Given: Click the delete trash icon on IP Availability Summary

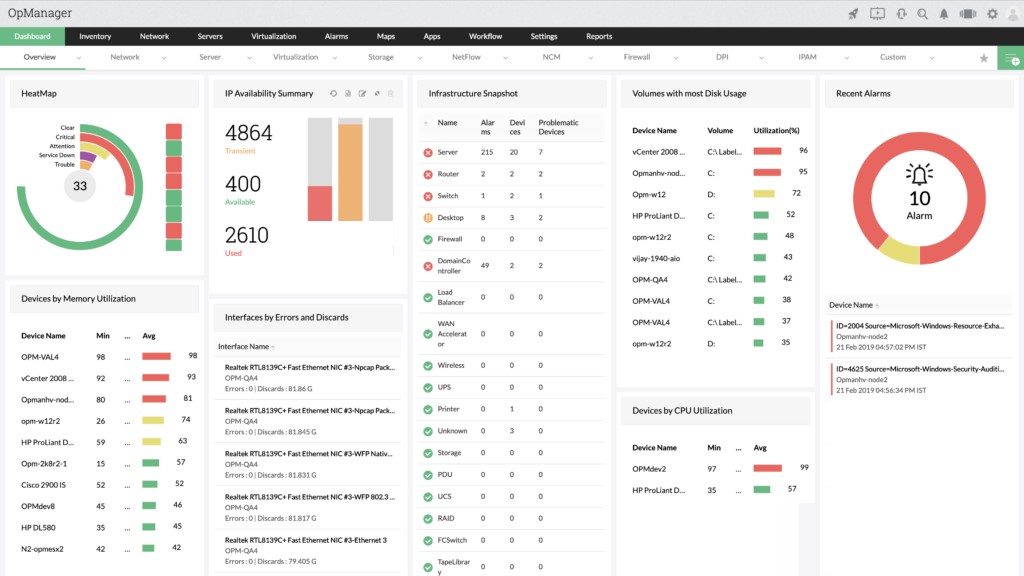Looking at the screenshot, I should (x=391, y=93).
